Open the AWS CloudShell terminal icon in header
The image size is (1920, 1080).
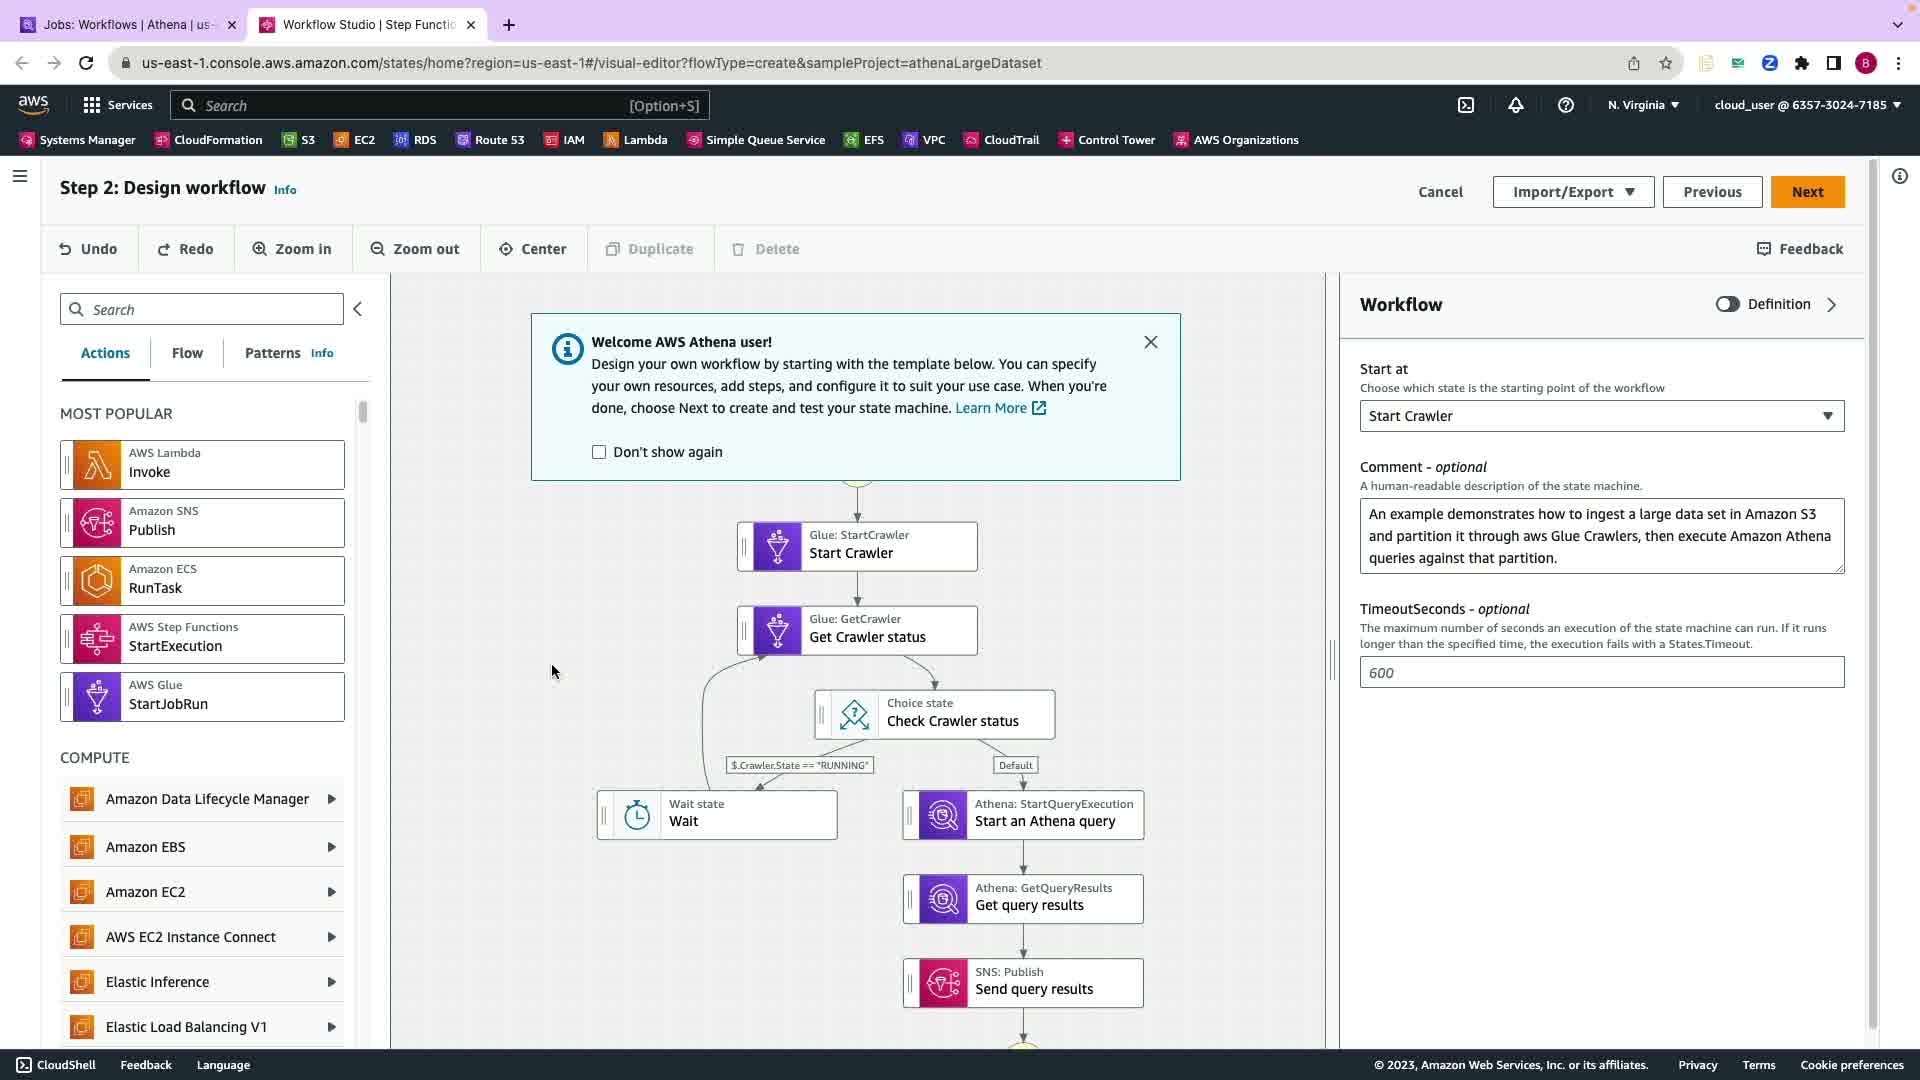pyautogui.click(x=1466, y=105)
